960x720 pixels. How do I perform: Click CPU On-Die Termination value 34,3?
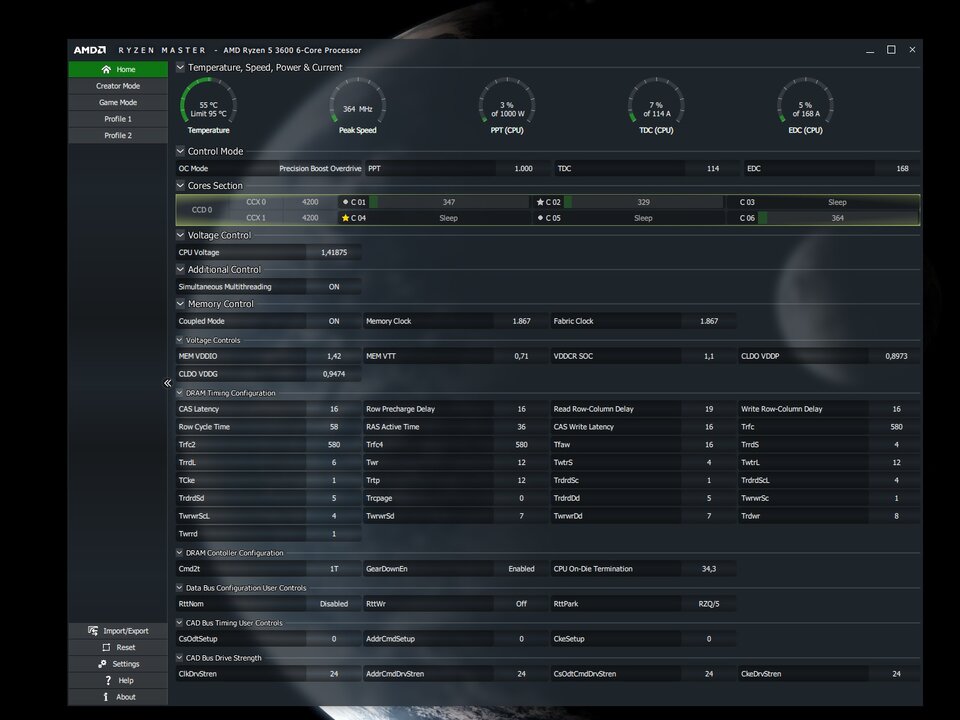(708, 569)
